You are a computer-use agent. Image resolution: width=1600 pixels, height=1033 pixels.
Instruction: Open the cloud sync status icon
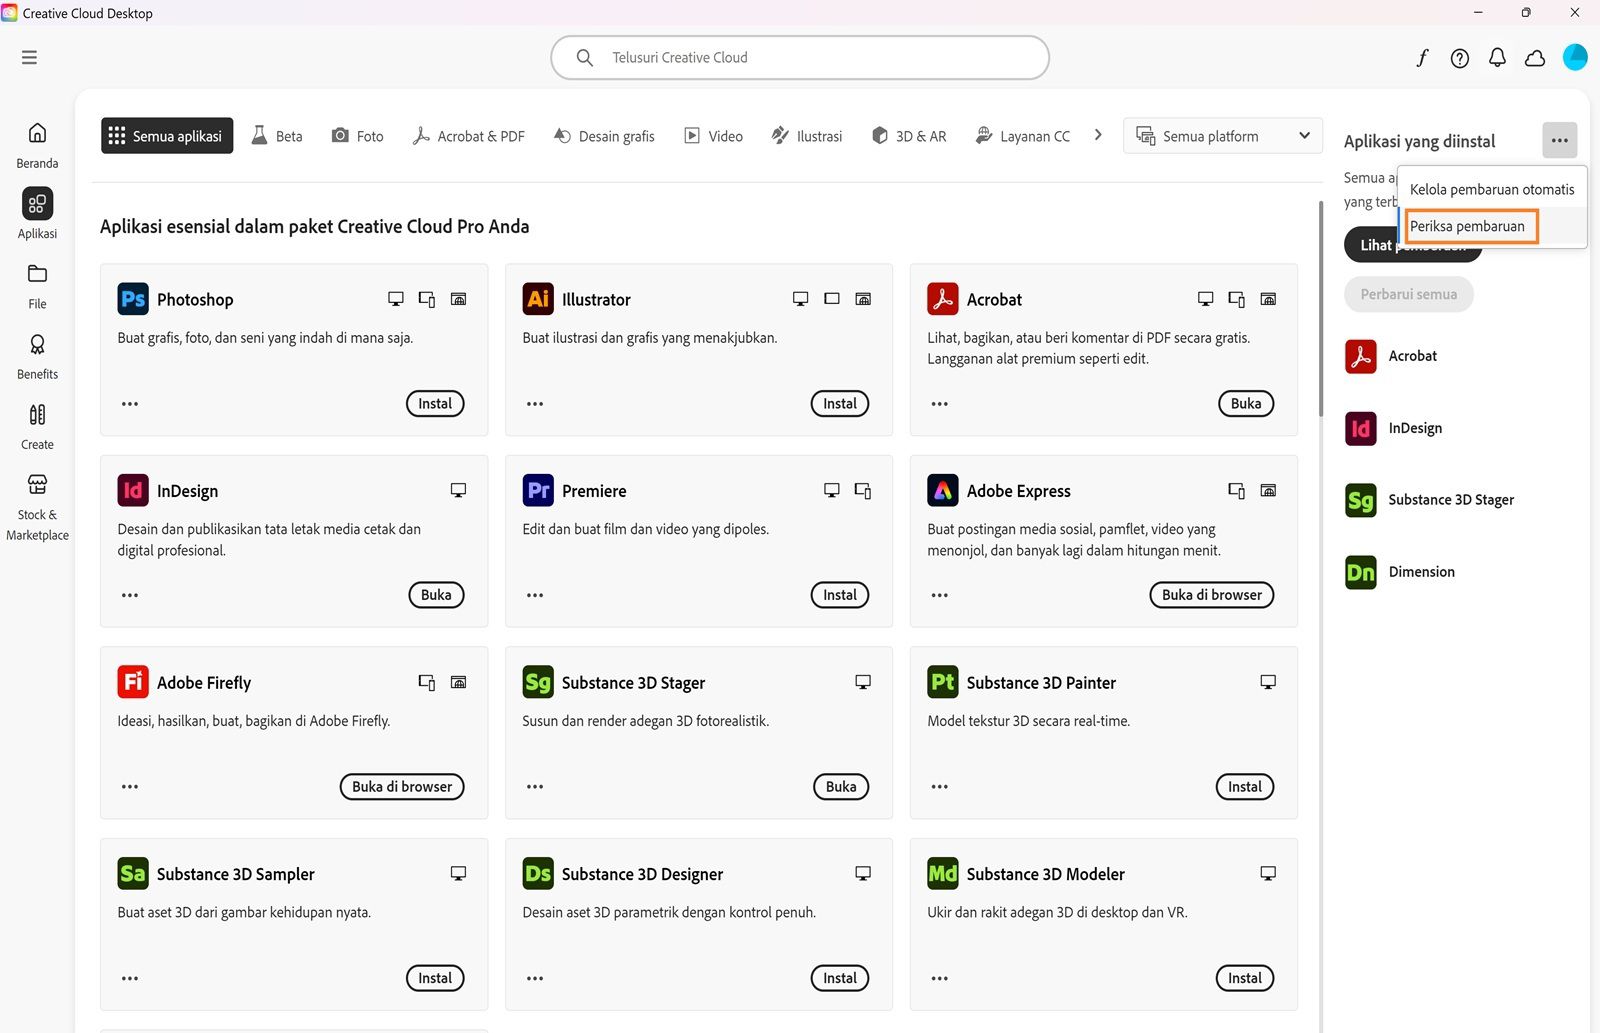pos(1535,58)
